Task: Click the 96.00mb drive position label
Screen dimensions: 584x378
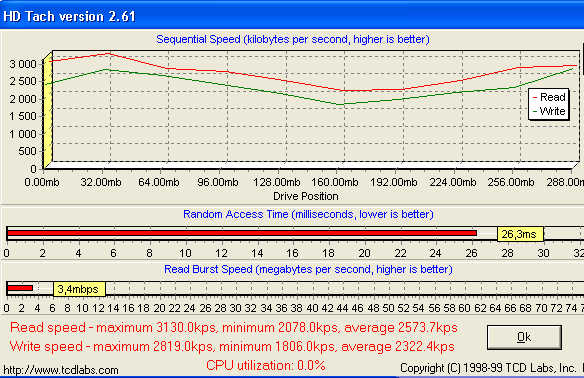Action: (x=218, y=182)
